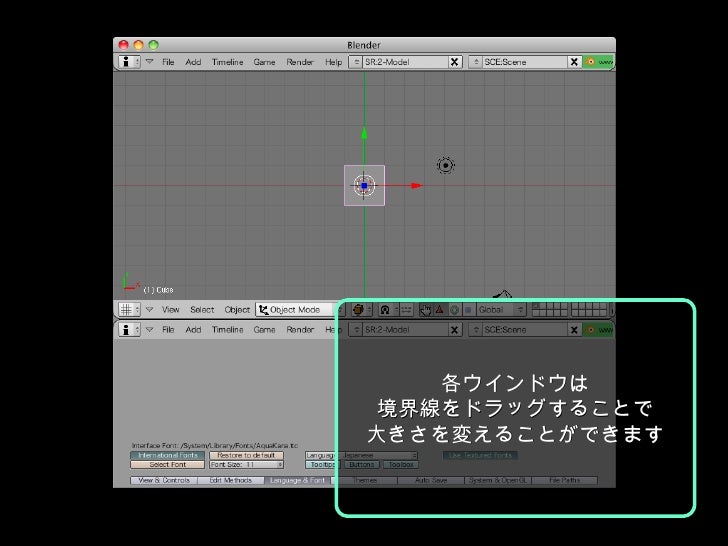This screenshot has width=728, height=546.
Task: Click Select Font button
Action: [x=168, y=464]
